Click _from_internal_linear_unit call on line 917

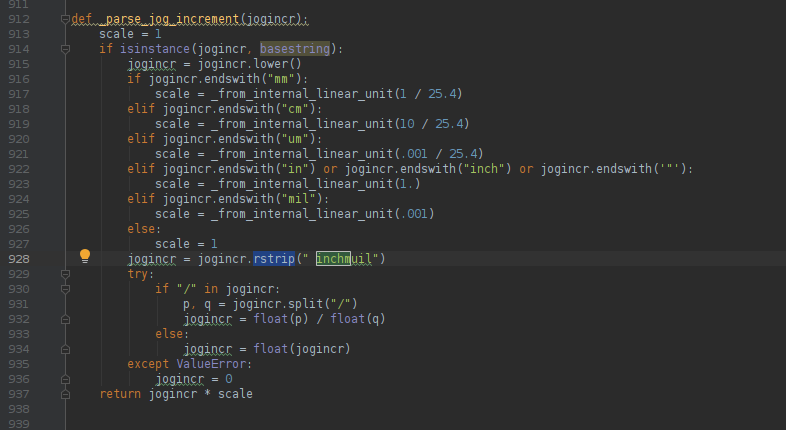pos(302,94)
